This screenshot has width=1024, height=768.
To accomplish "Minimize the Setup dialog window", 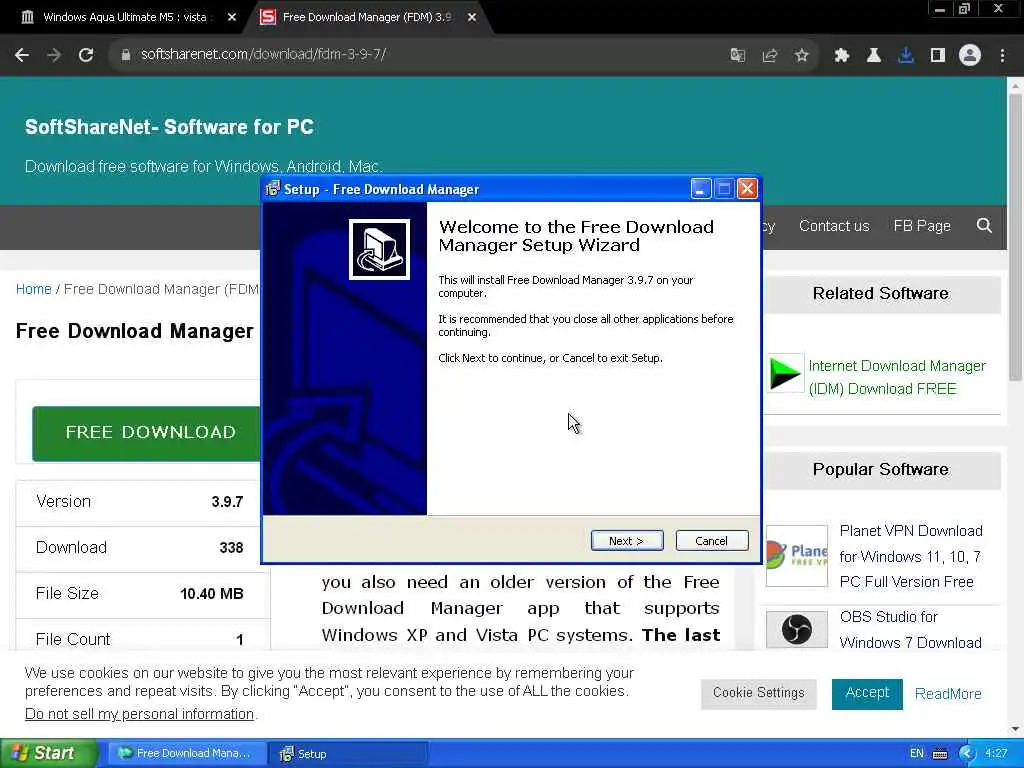I will 700,189.
